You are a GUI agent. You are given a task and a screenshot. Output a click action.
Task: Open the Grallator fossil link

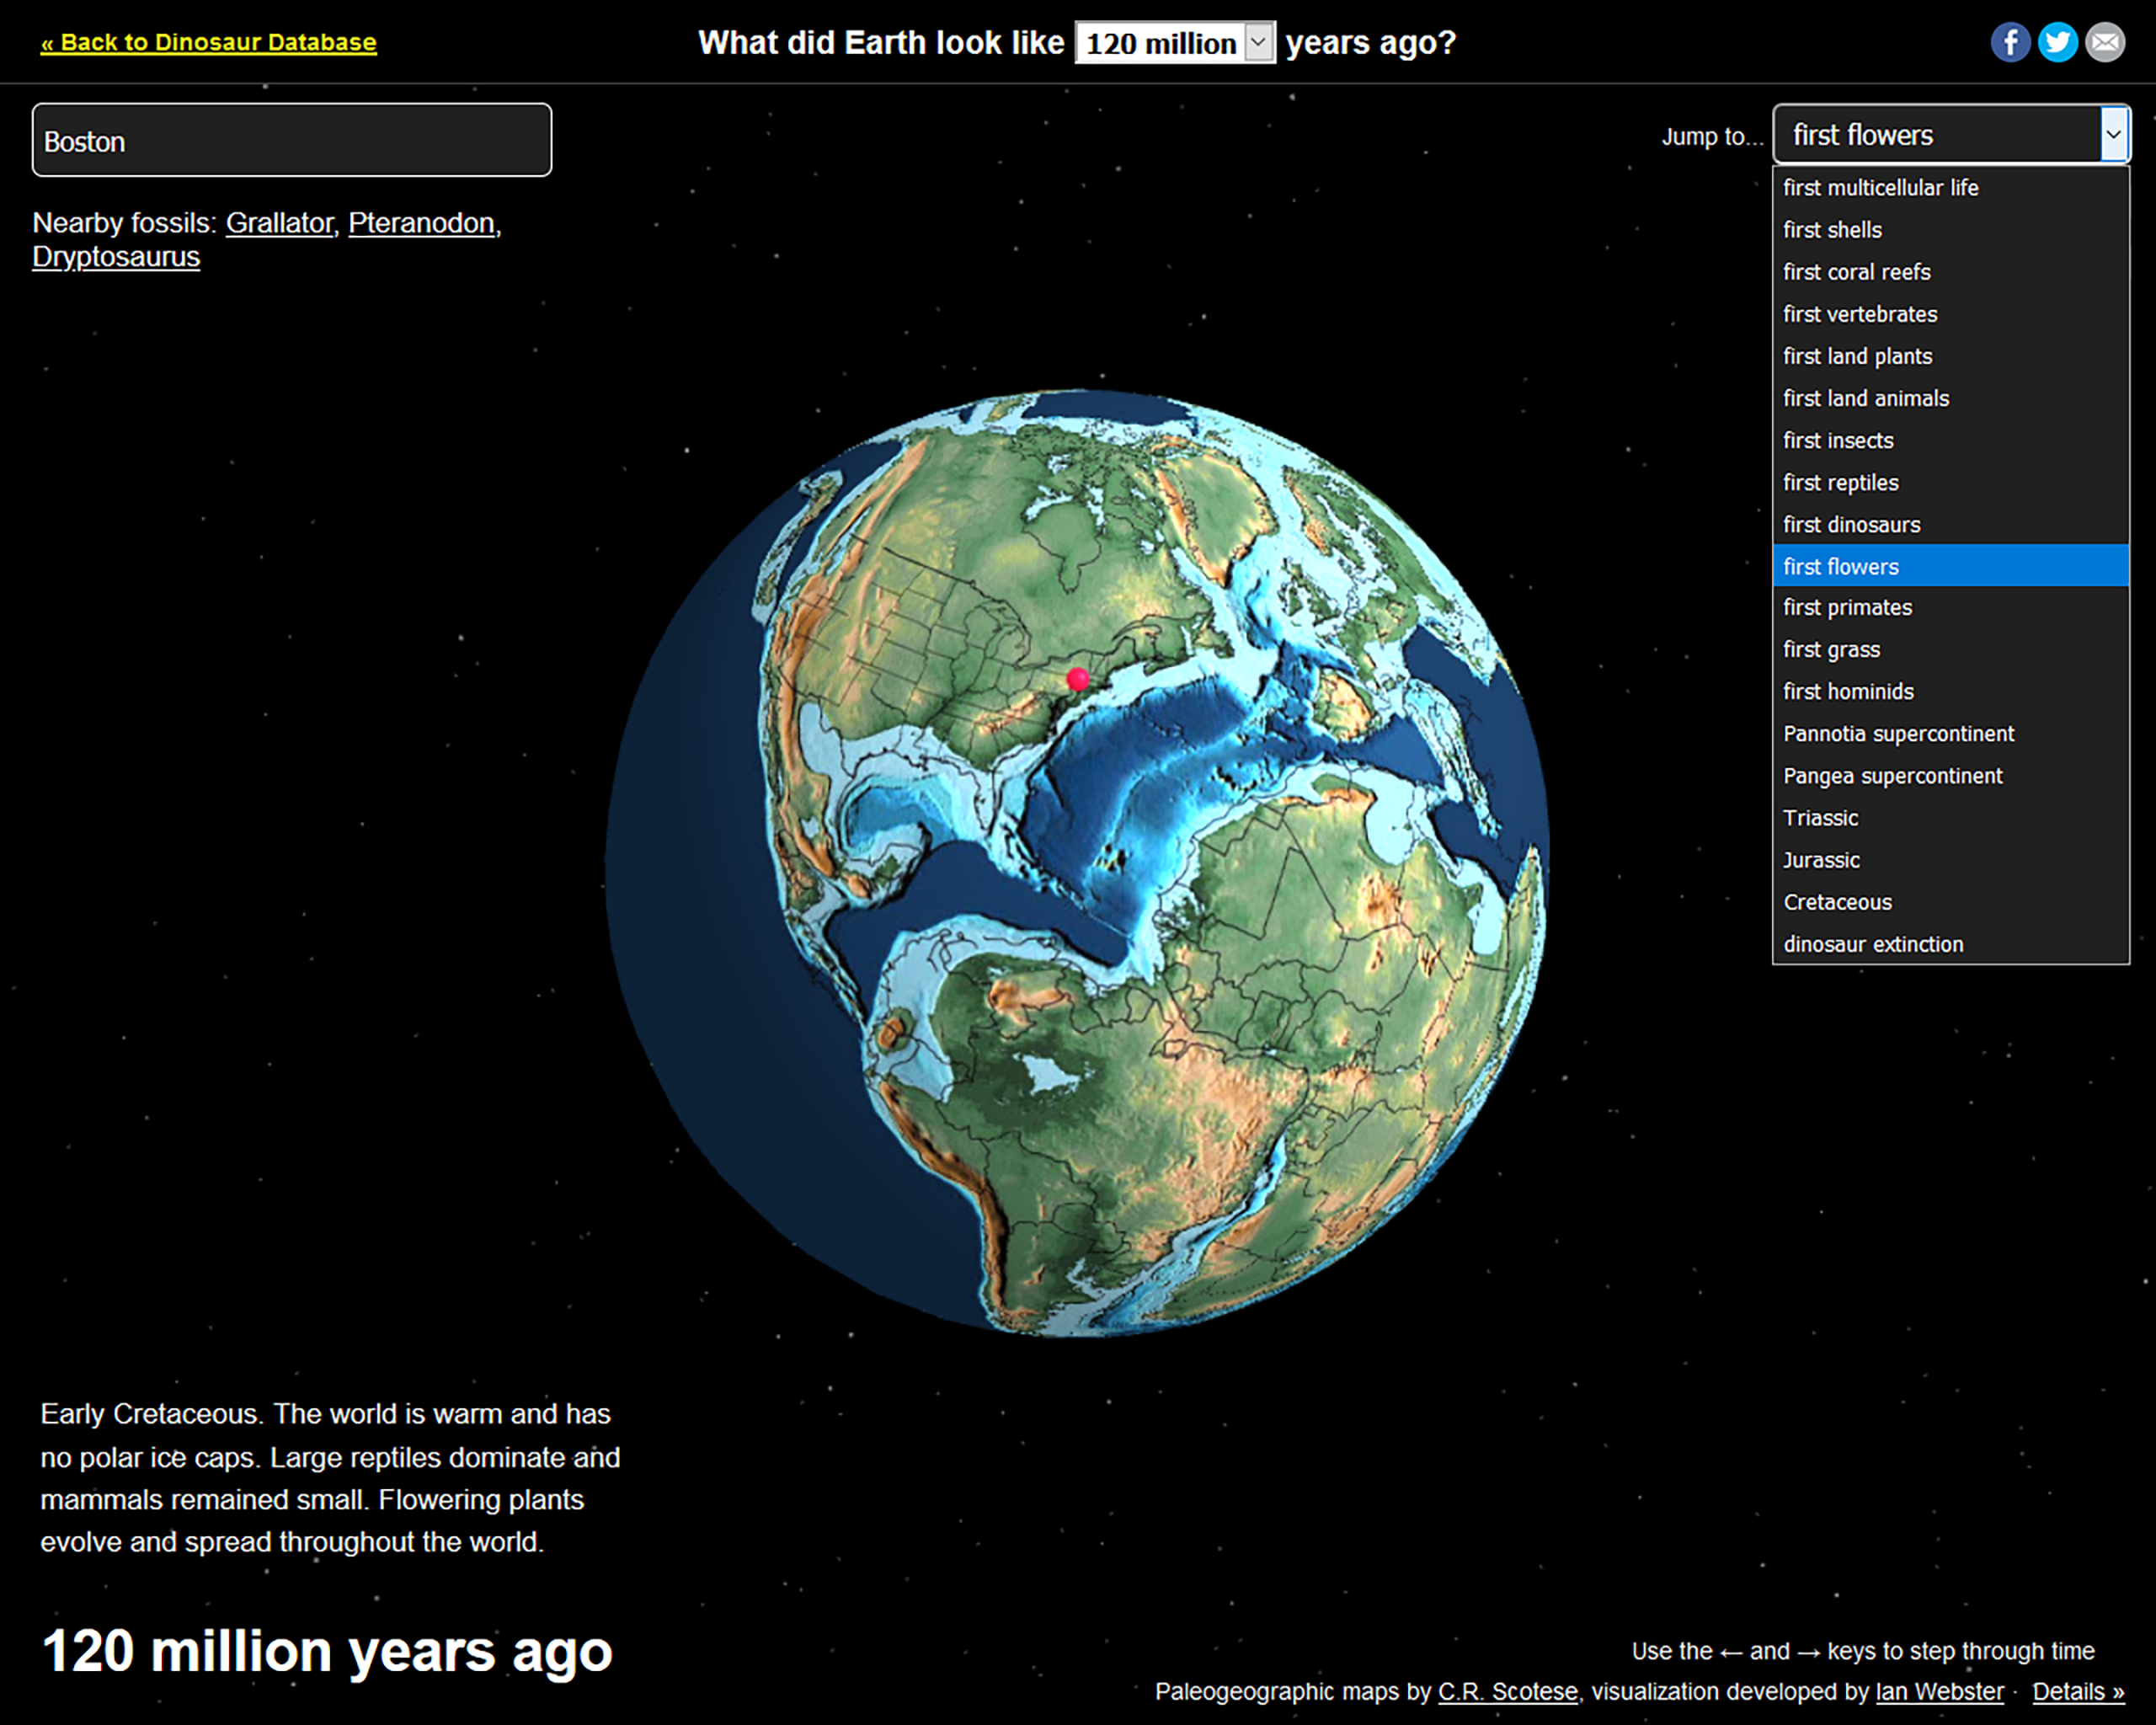pyautogui.click(x=279, y=223)
